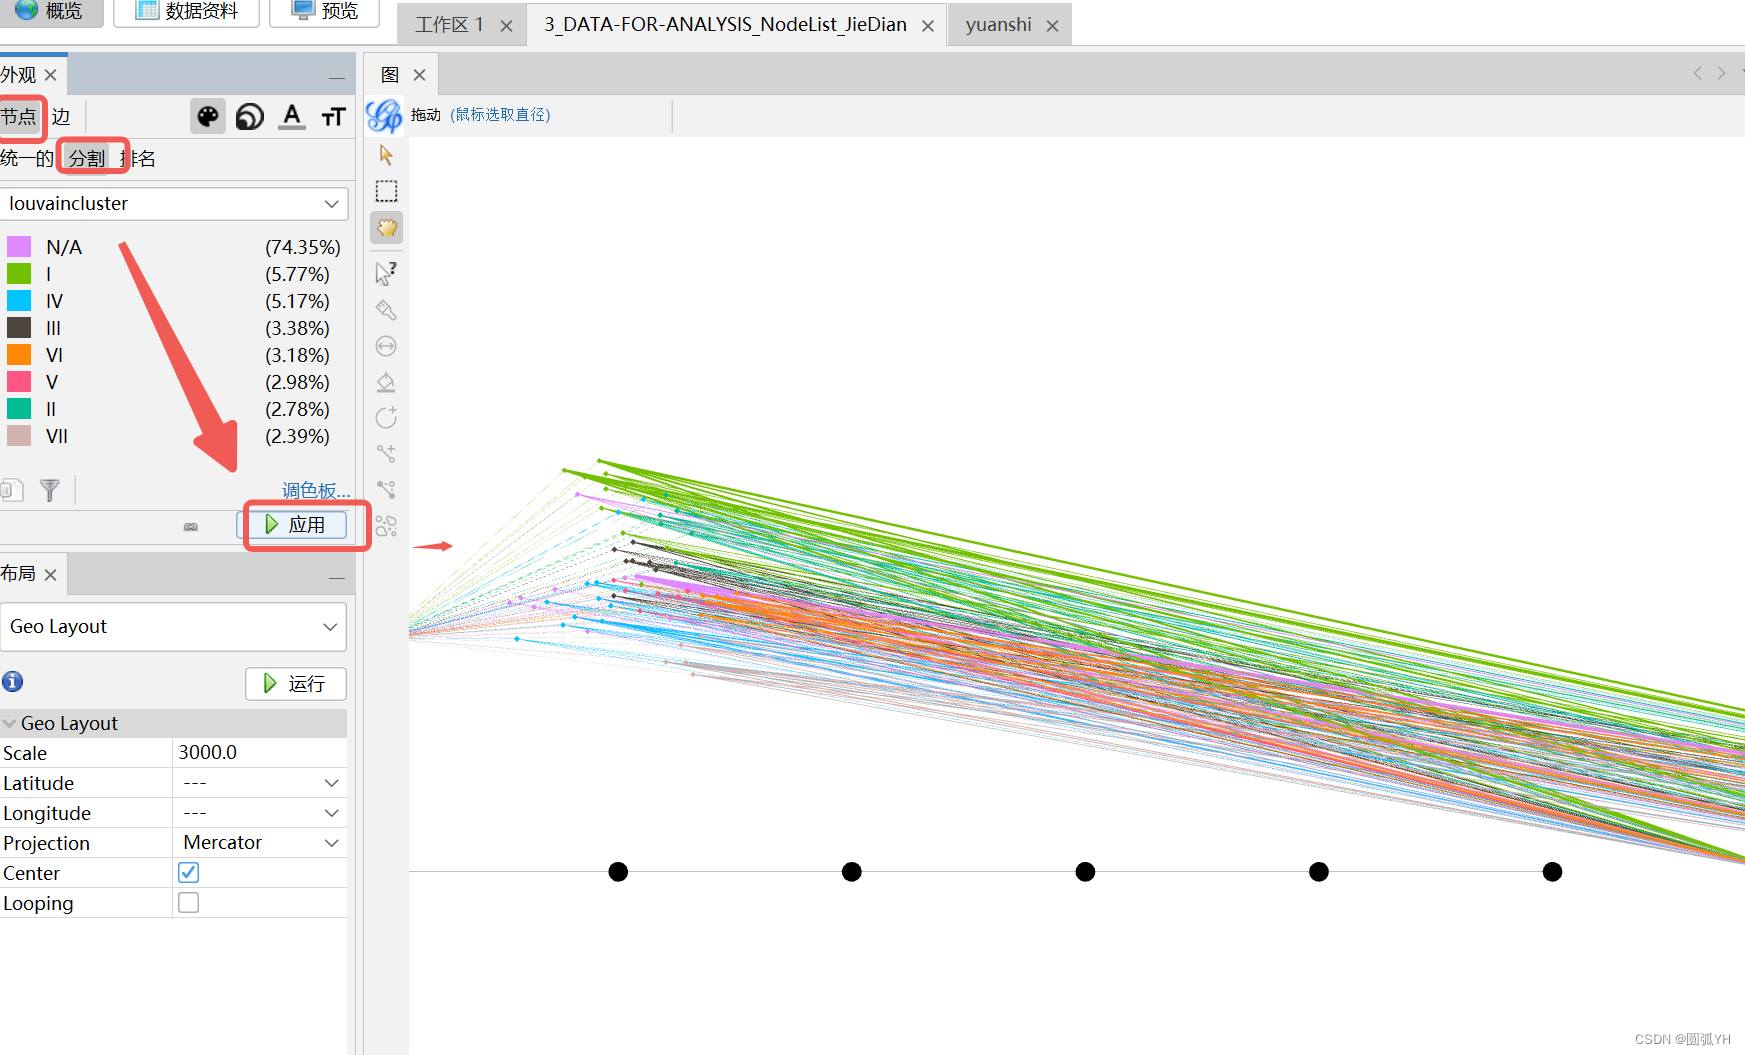Click 运行 to run Geo Layout
The height and width of the screenshot is (1055, 1745).
[295, 683]
